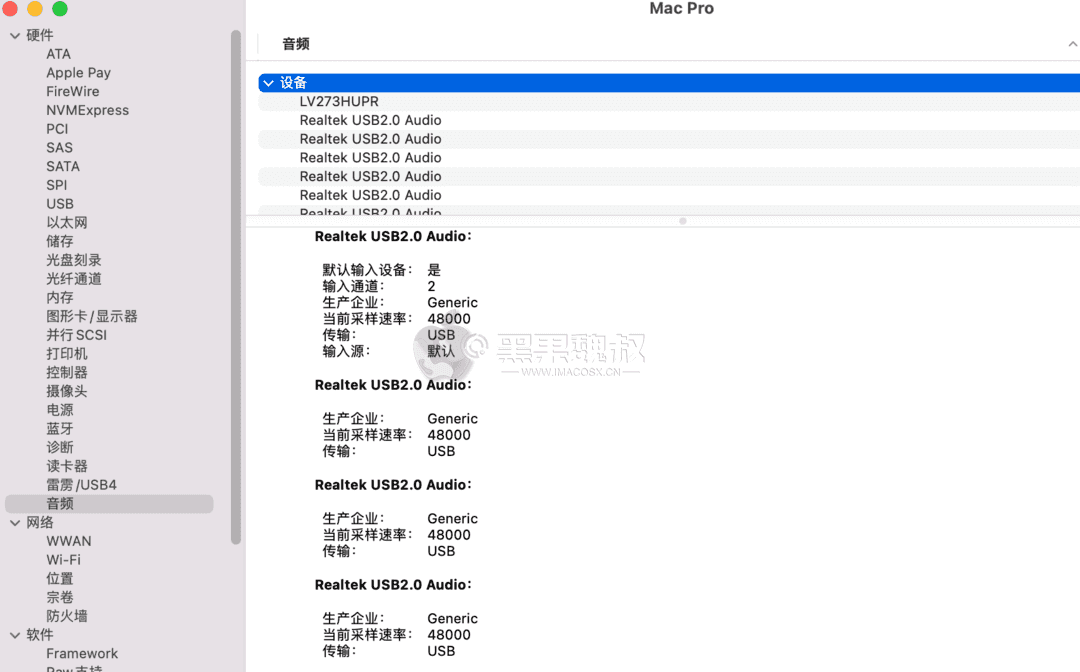Select 内存 in sidebar
Screen dimensions: 1080x672
pyautogui.click(x=60, y=297)
